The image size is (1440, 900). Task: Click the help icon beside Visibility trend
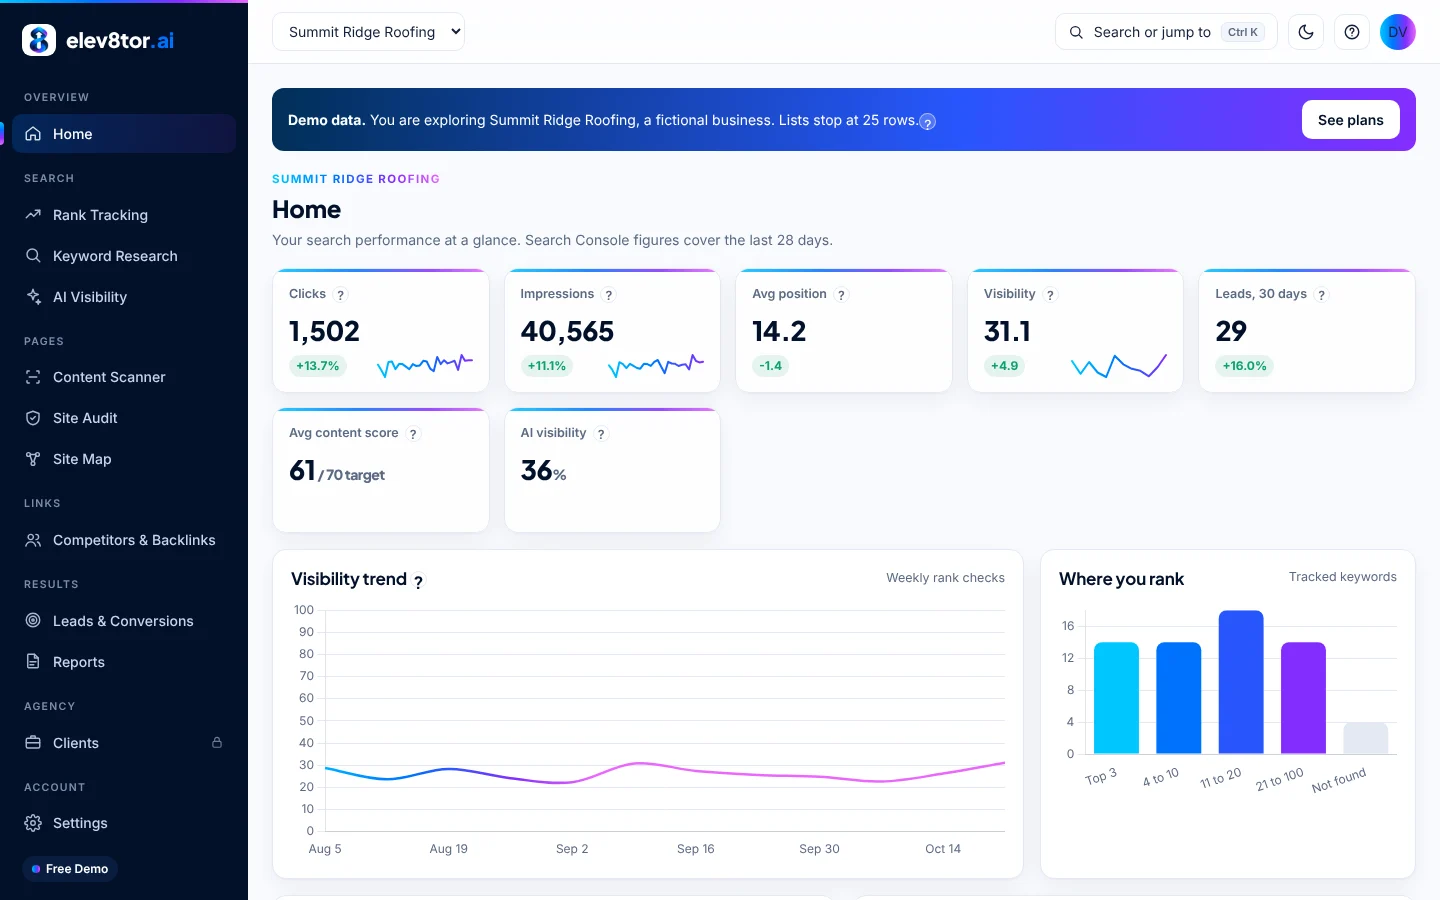pyautogui.click(x=419, y=581)
